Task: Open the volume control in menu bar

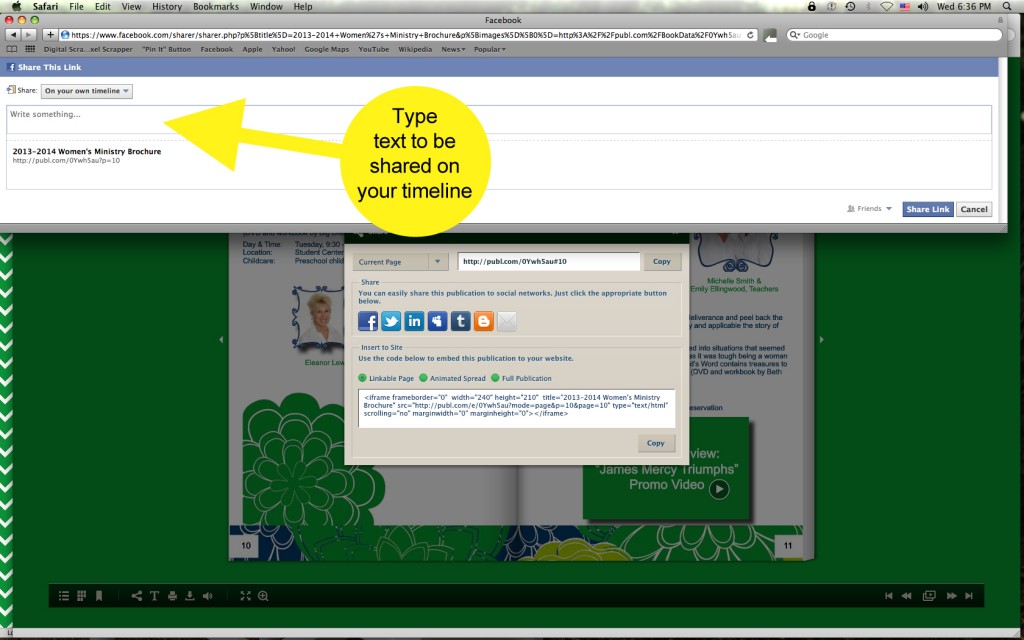Action: click(x=923, y=7)
